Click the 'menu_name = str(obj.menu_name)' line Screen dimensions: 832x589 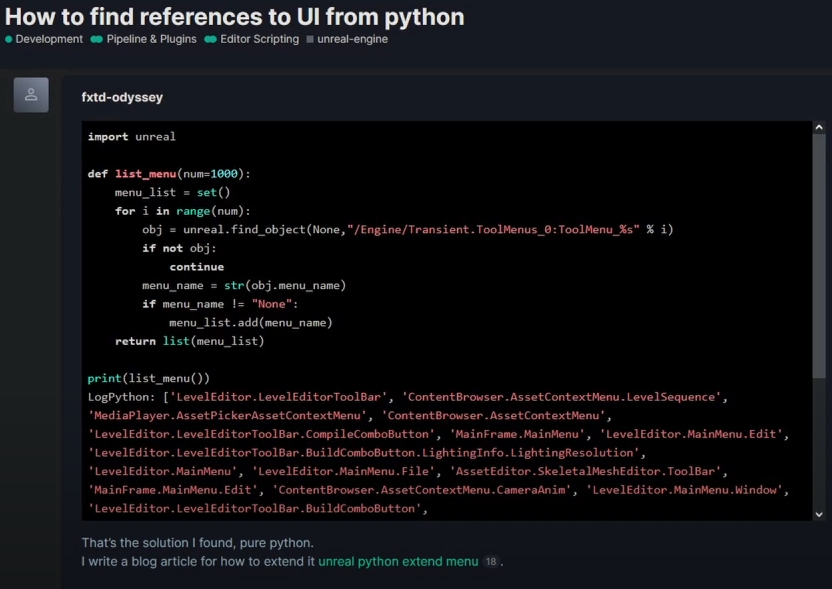coord(244,285)
